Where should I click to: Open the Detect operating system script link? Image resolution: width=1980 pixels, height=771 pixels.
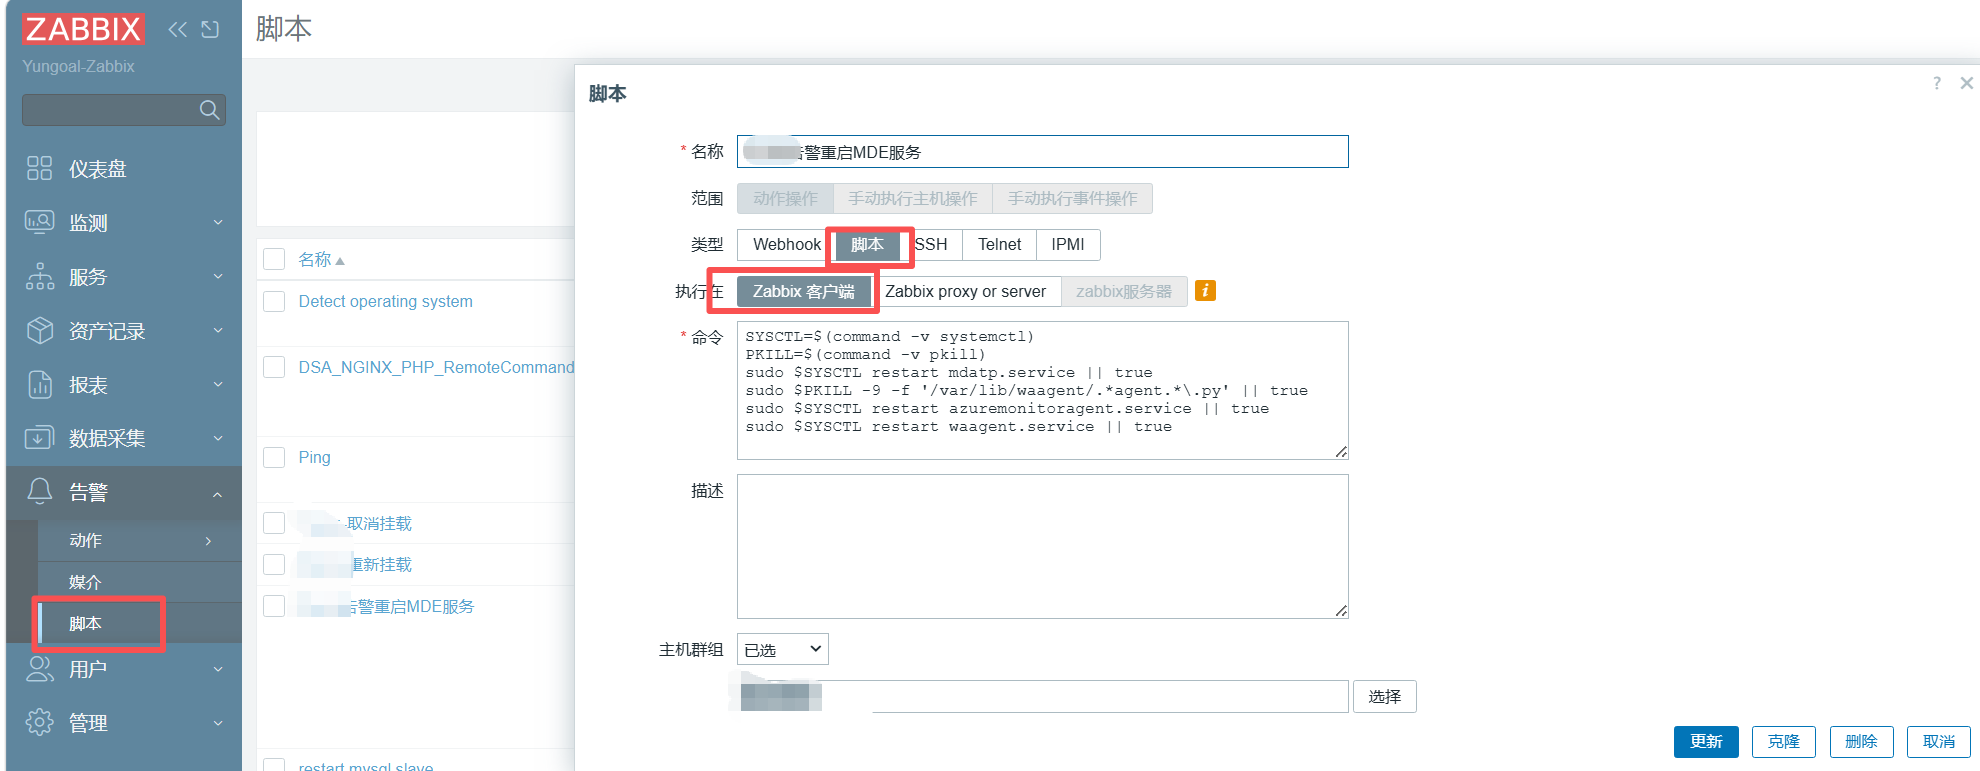(386, 301)
